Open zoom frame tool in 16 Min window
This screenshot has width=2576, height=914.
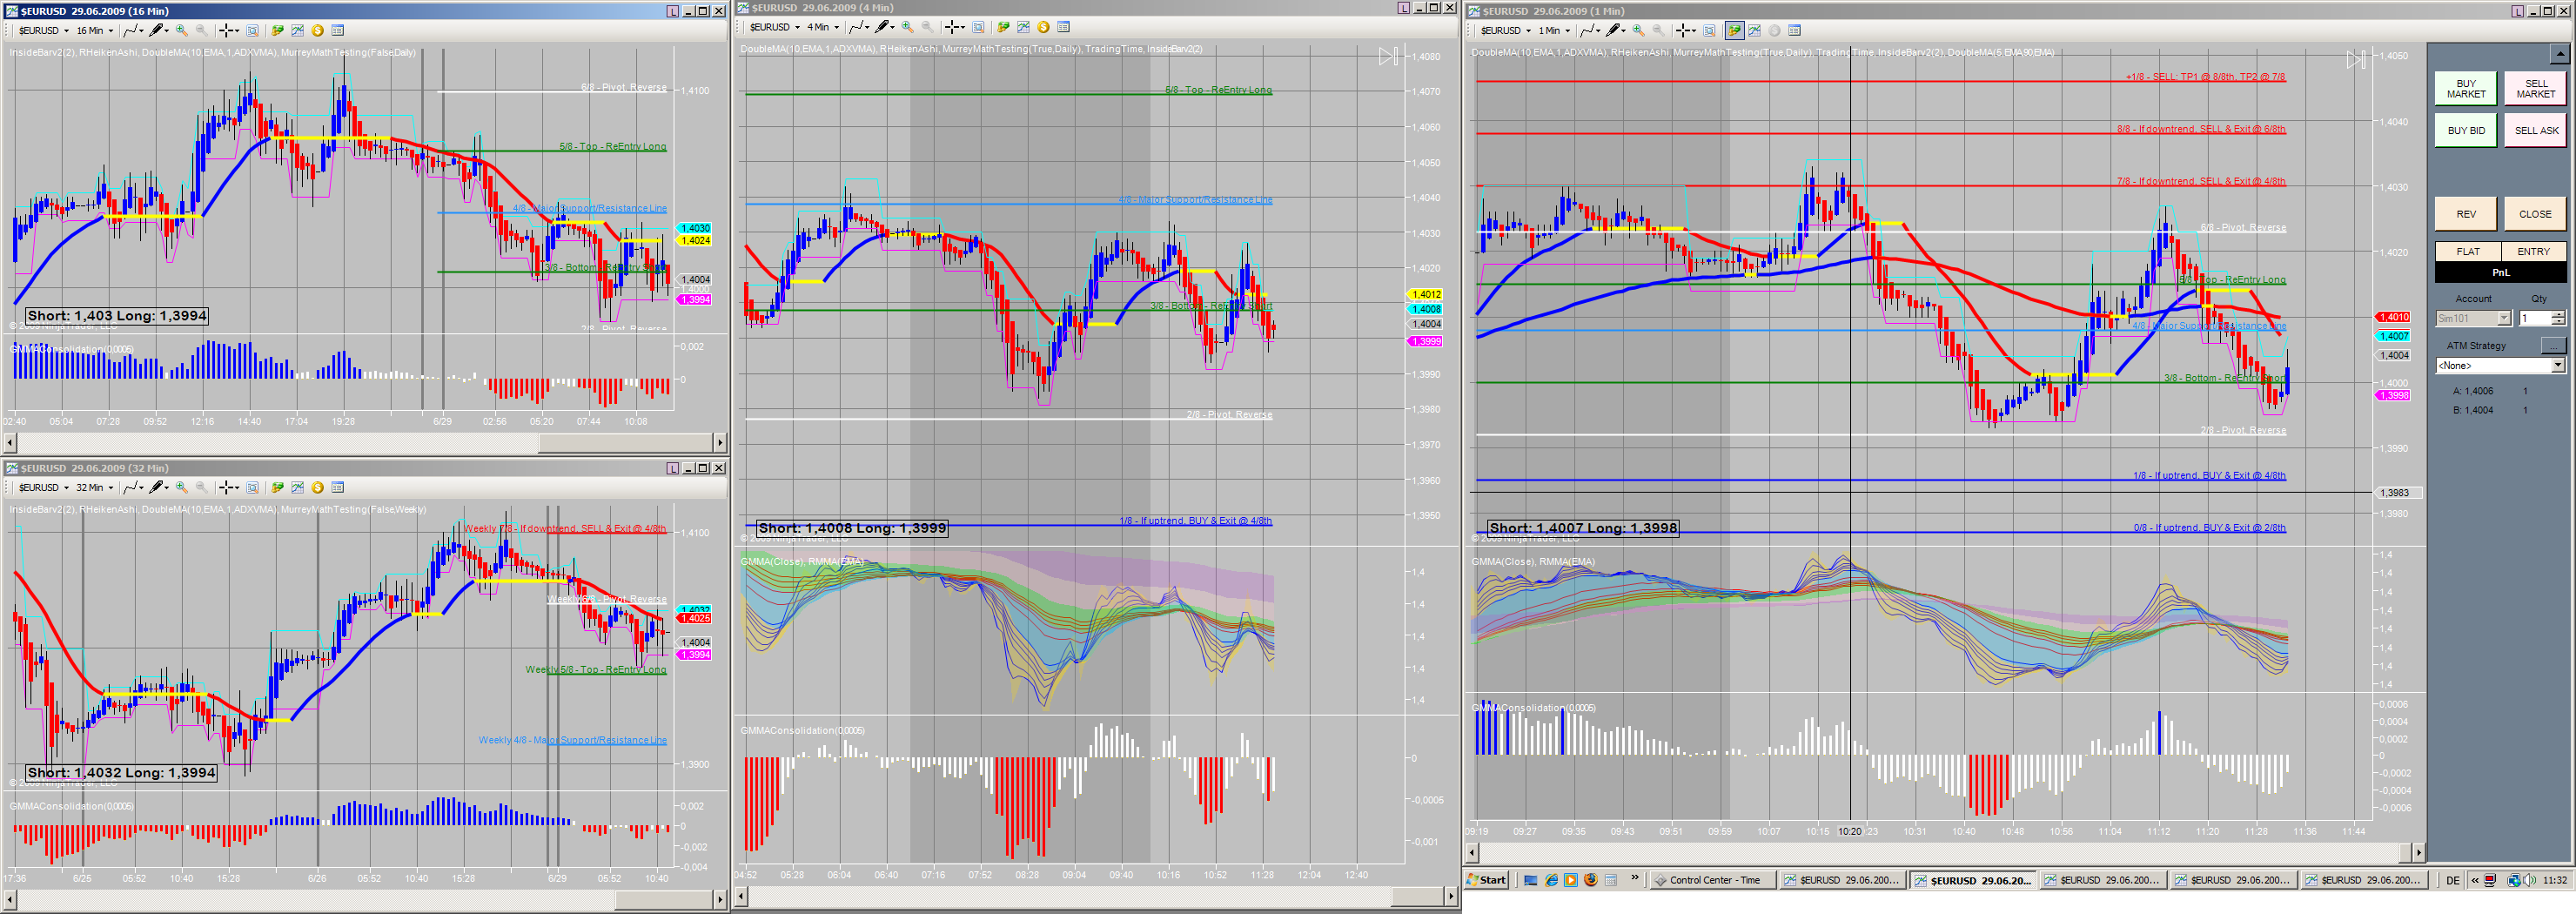[x=252, y=30]
